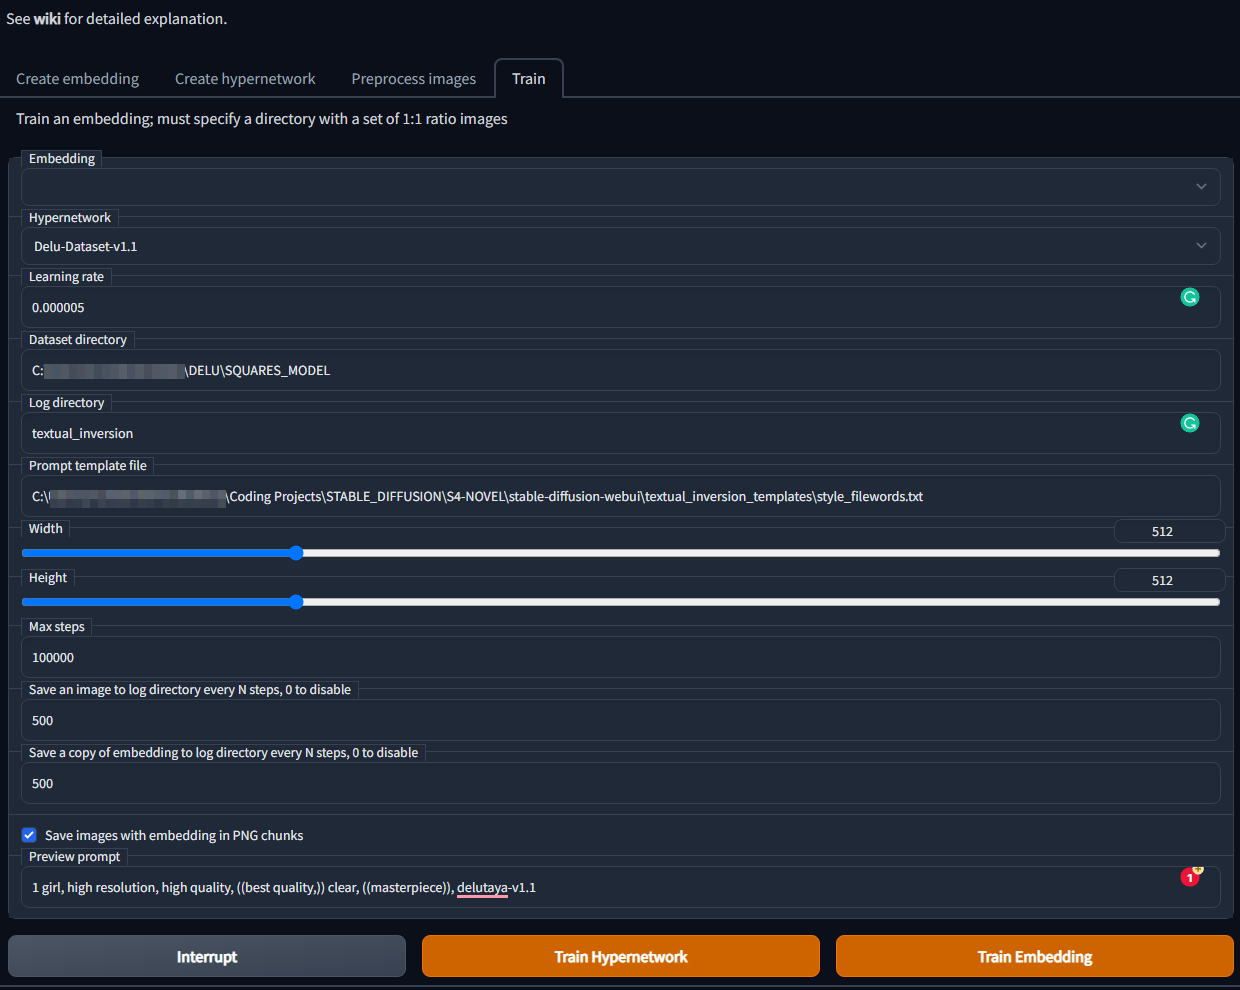The image size is (1240, 990).
Task: Click the Grammarly icon beside Log directory
Action: pyautogui.click(x=1189, y=423)
